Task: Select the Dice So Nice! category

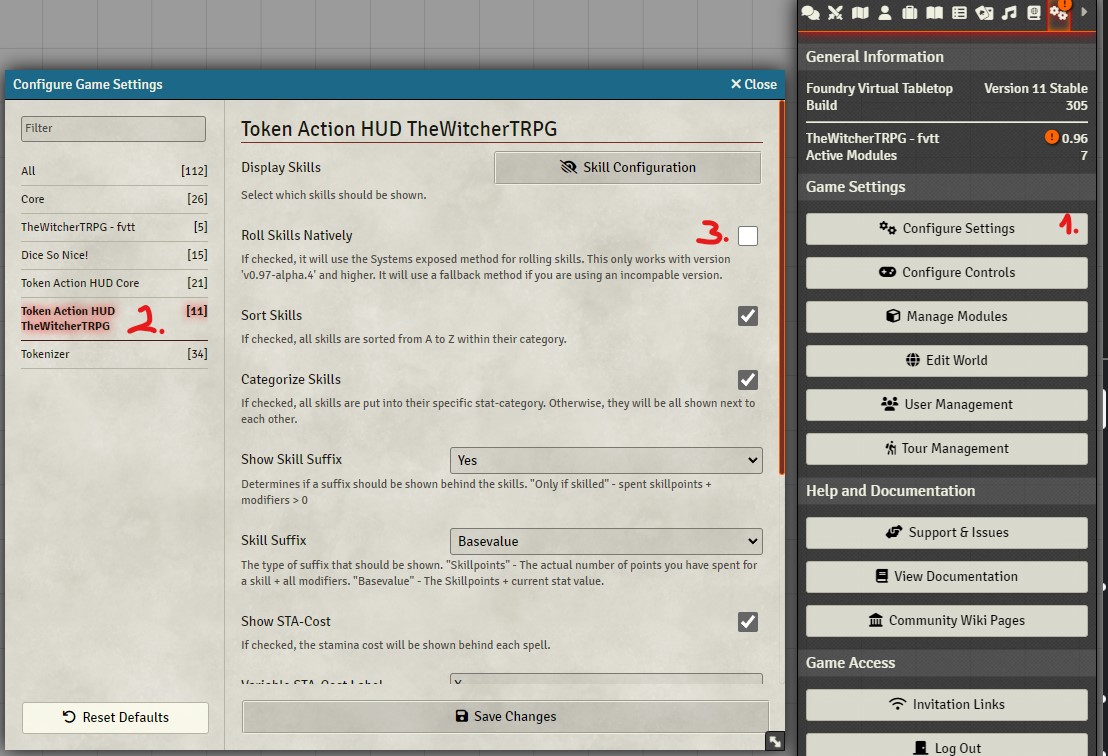Action: [x=113, y=255]
